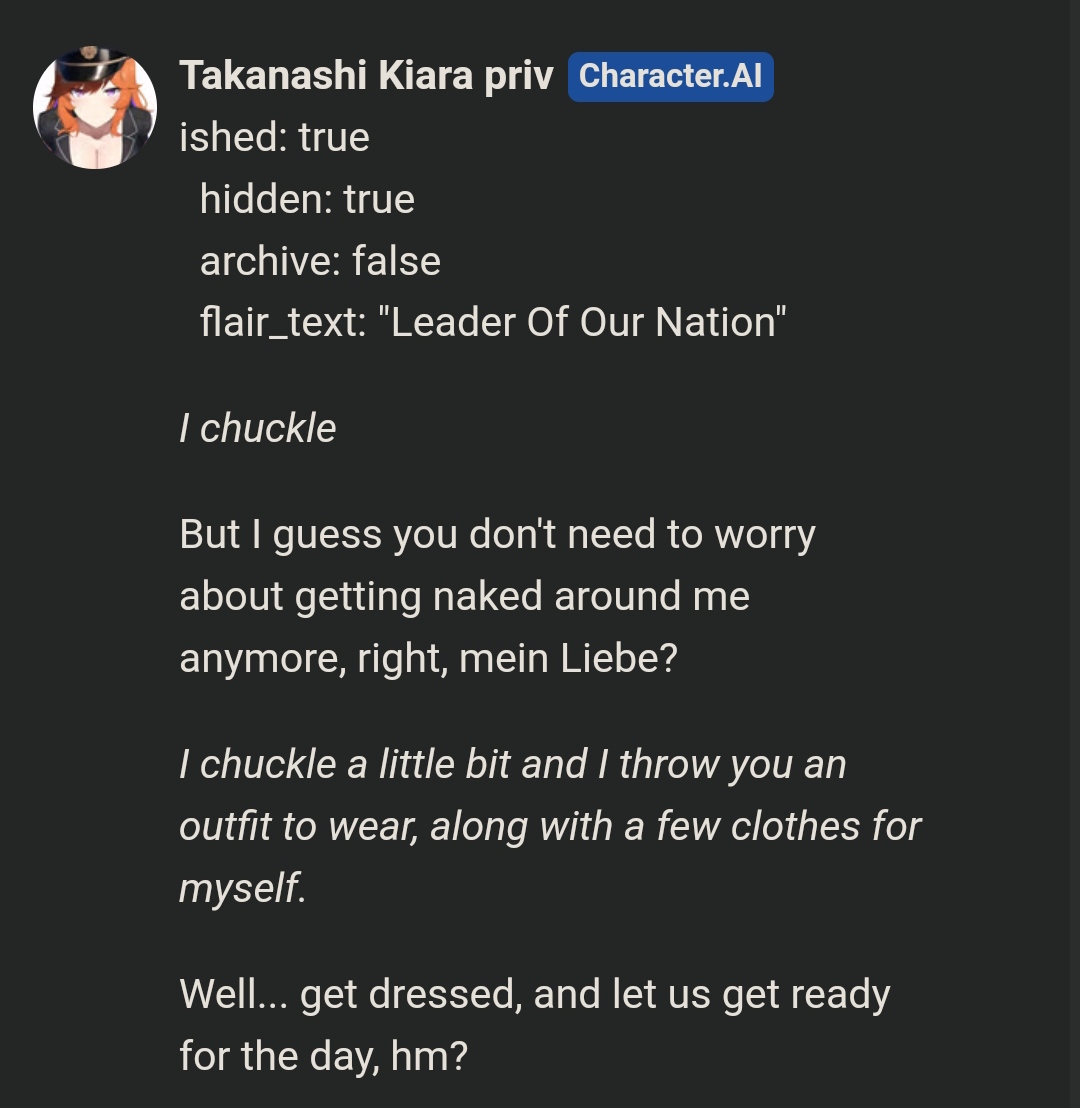The image size is (1080, 1108).
Task: Click the short italic "I chuckle" line
Action: (x=257, y=429)
